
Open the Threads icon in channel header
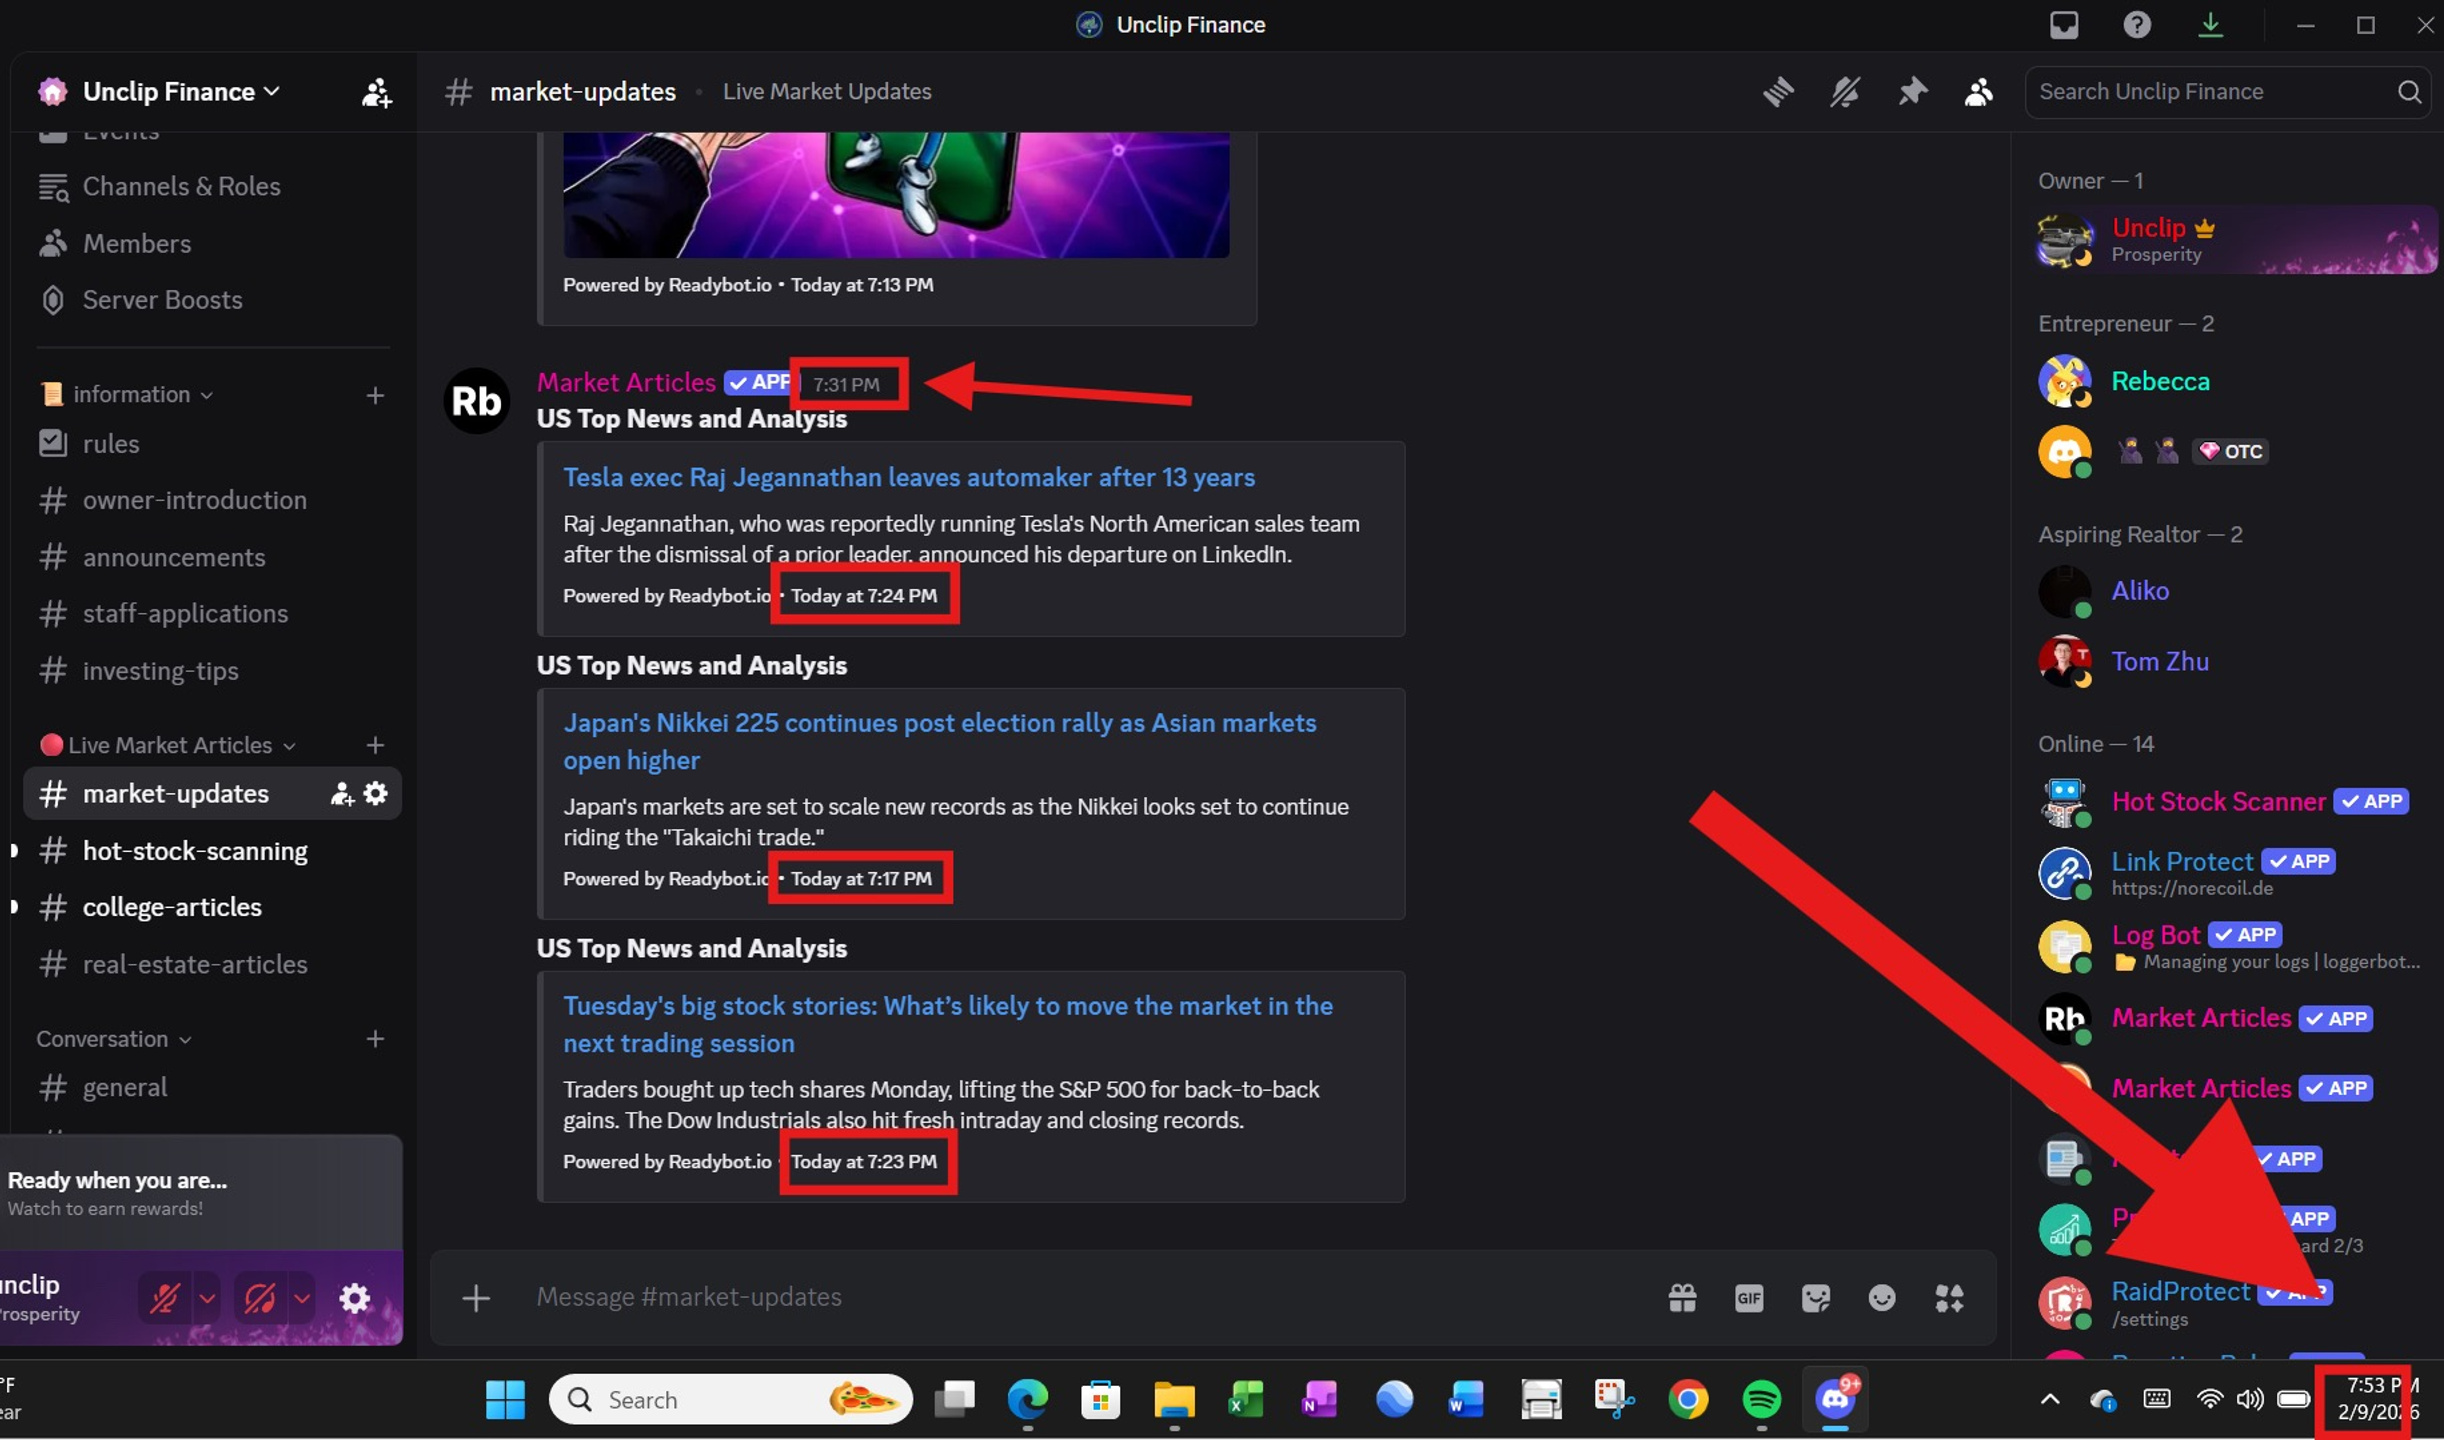pos(1778,92)
